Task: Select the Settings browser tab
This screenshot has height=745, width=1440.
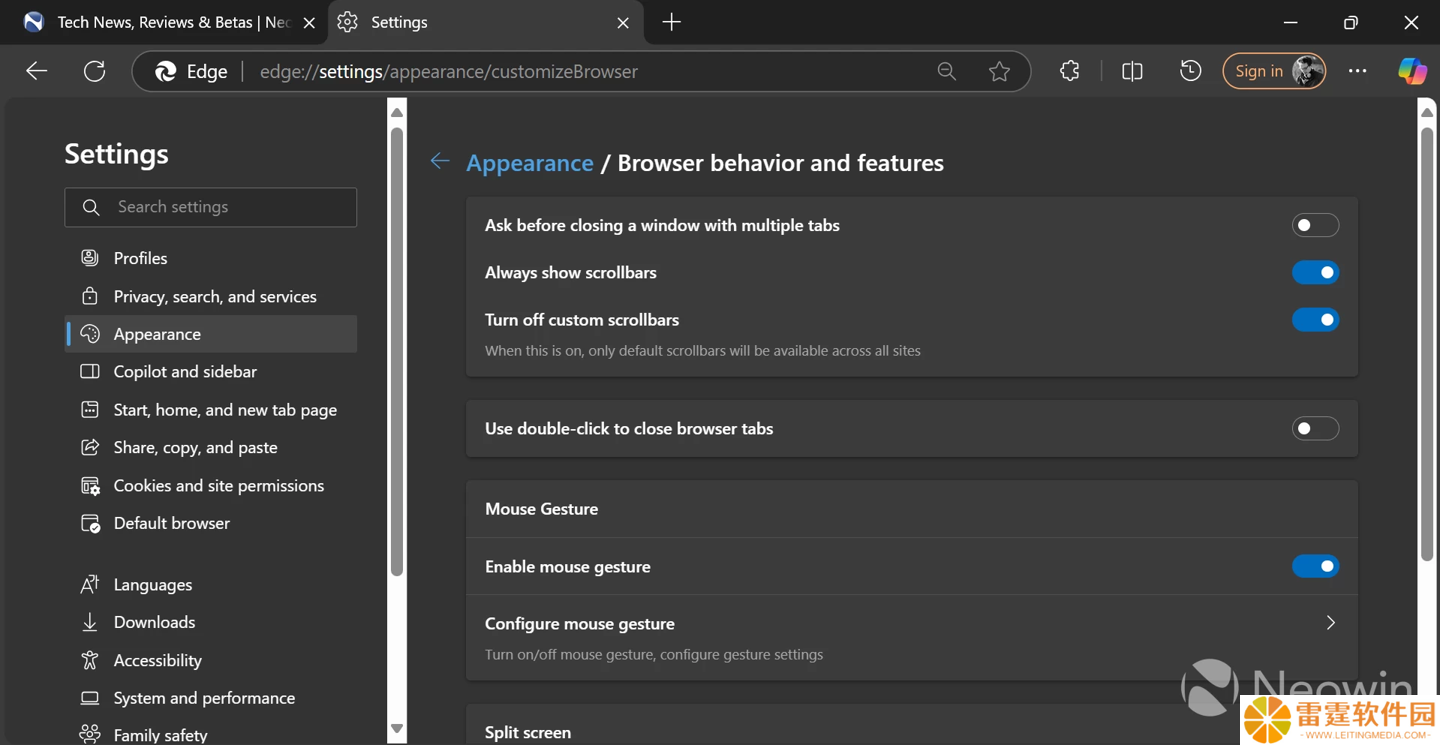Action: click(x=483, y=22)
